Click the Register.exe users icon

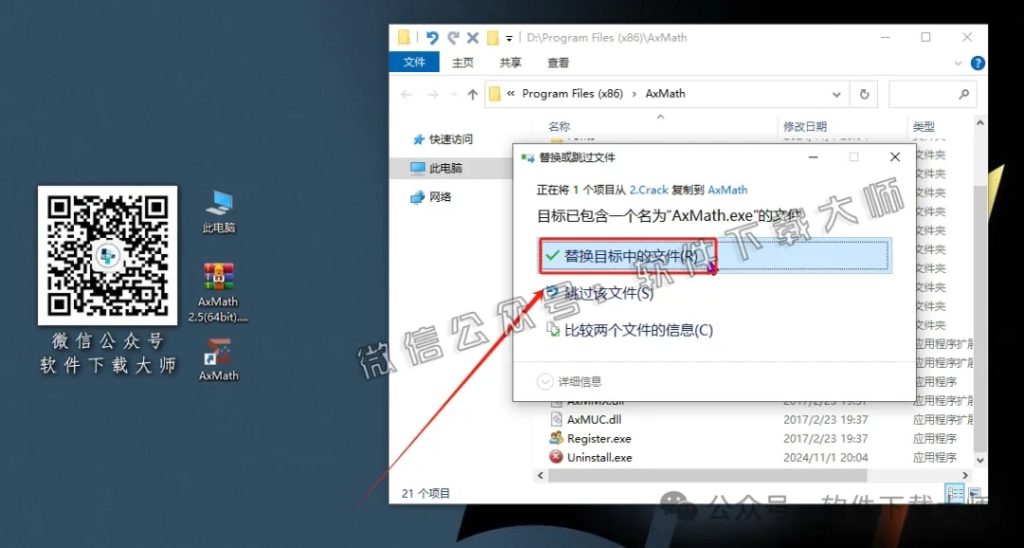coord(556,438)
